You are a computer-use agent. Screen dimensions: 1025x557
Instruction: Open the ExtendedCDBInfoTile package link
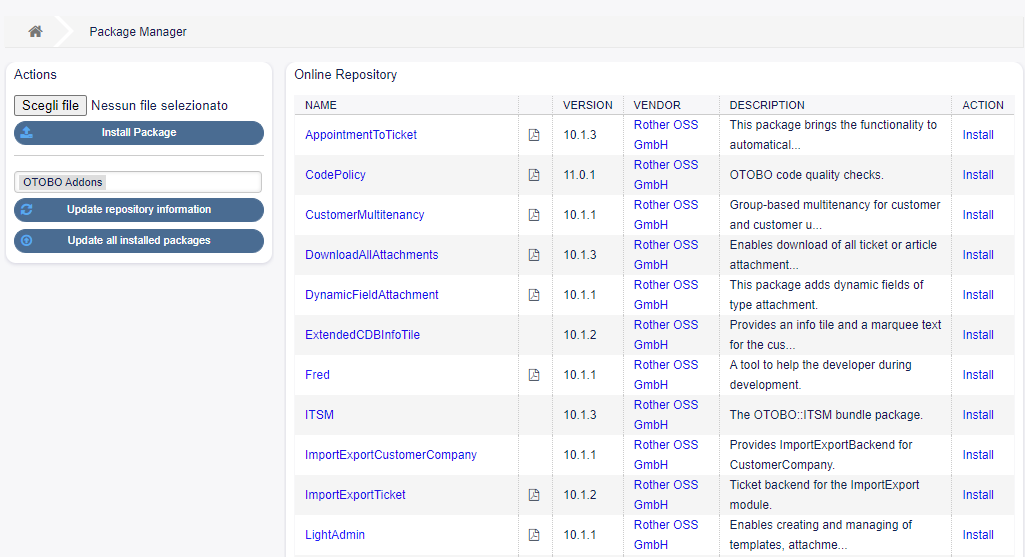coord(362,335)
